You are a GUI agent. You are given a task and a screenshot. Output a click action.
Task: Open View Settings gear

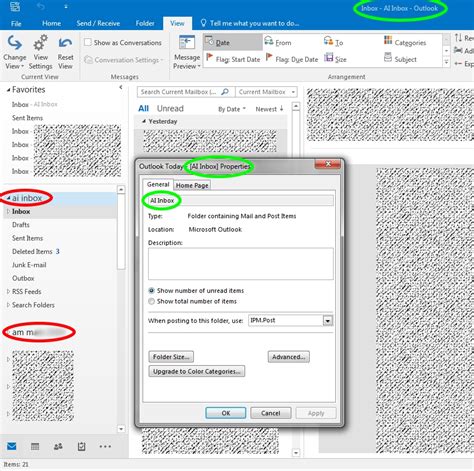coord(40,53)
